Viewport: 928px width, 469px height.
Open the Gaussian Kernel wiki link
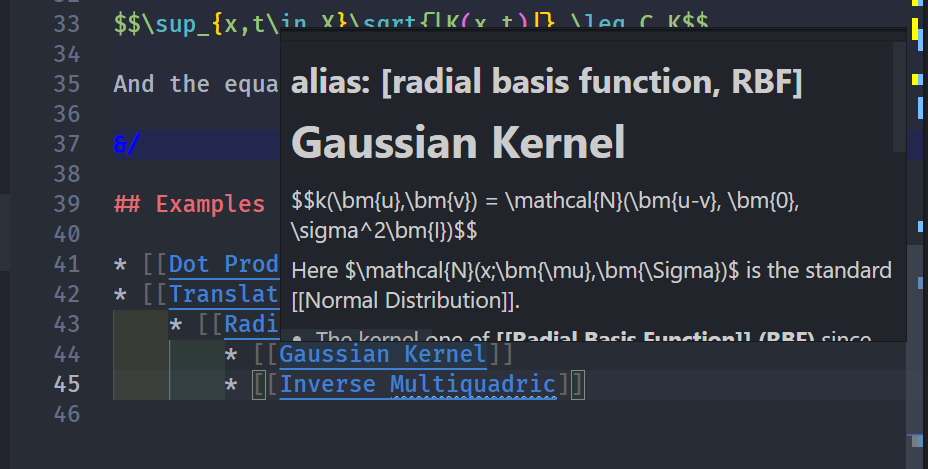point(383,354)
